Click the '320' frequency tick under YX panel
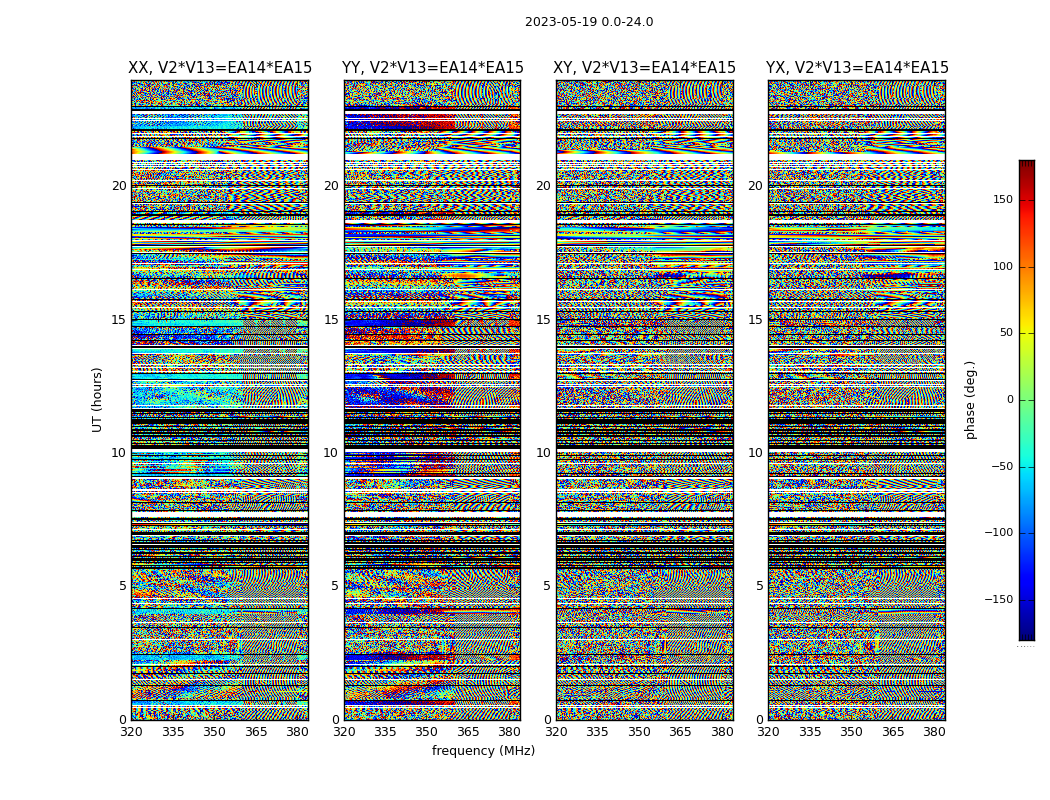Image resolution: width=1050 pixels, height=800 pixels. [769, 732]
